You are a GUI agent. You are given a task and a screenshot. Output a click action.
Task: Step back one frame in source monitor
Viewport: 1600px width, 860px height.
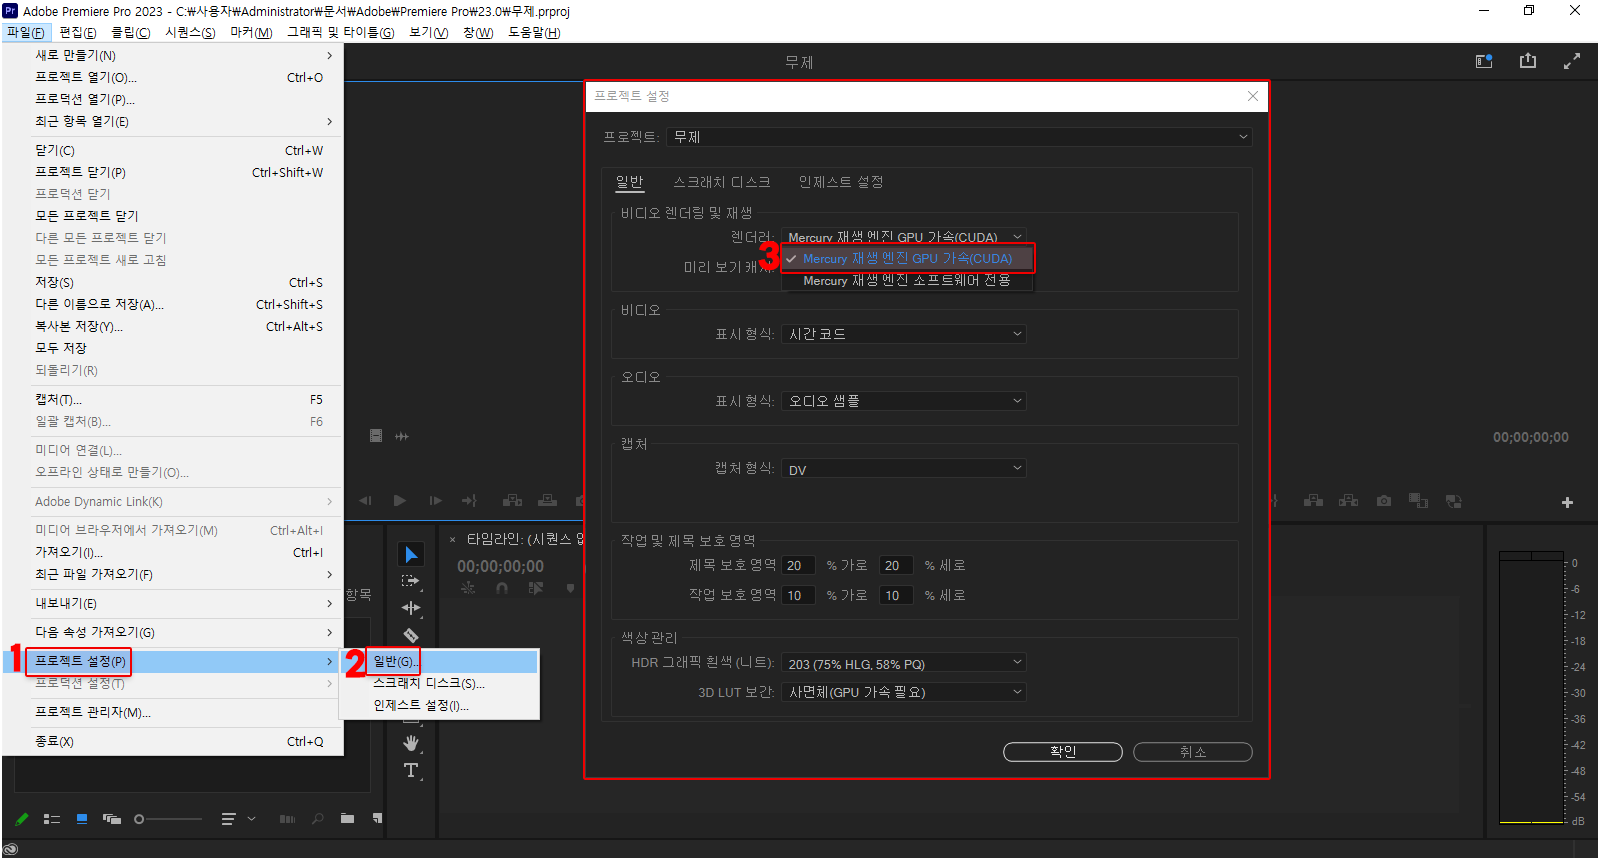[x=365, y=501]
